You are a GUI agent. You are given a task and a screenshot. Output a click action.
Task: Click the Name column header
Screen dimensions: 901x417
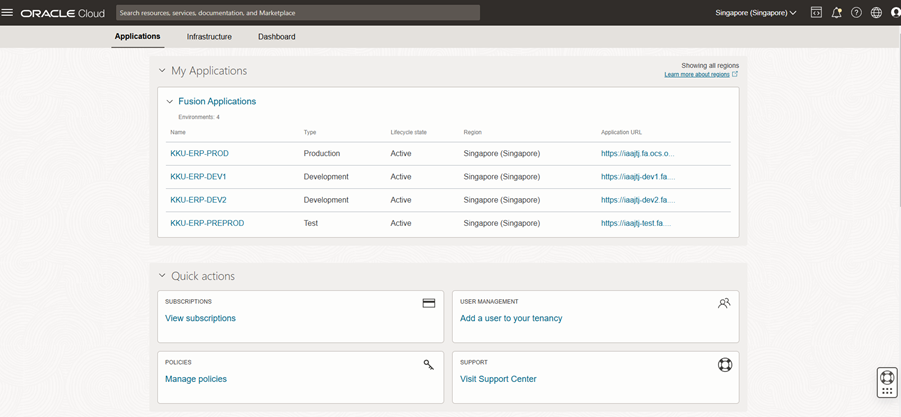[x=178, y=132]
